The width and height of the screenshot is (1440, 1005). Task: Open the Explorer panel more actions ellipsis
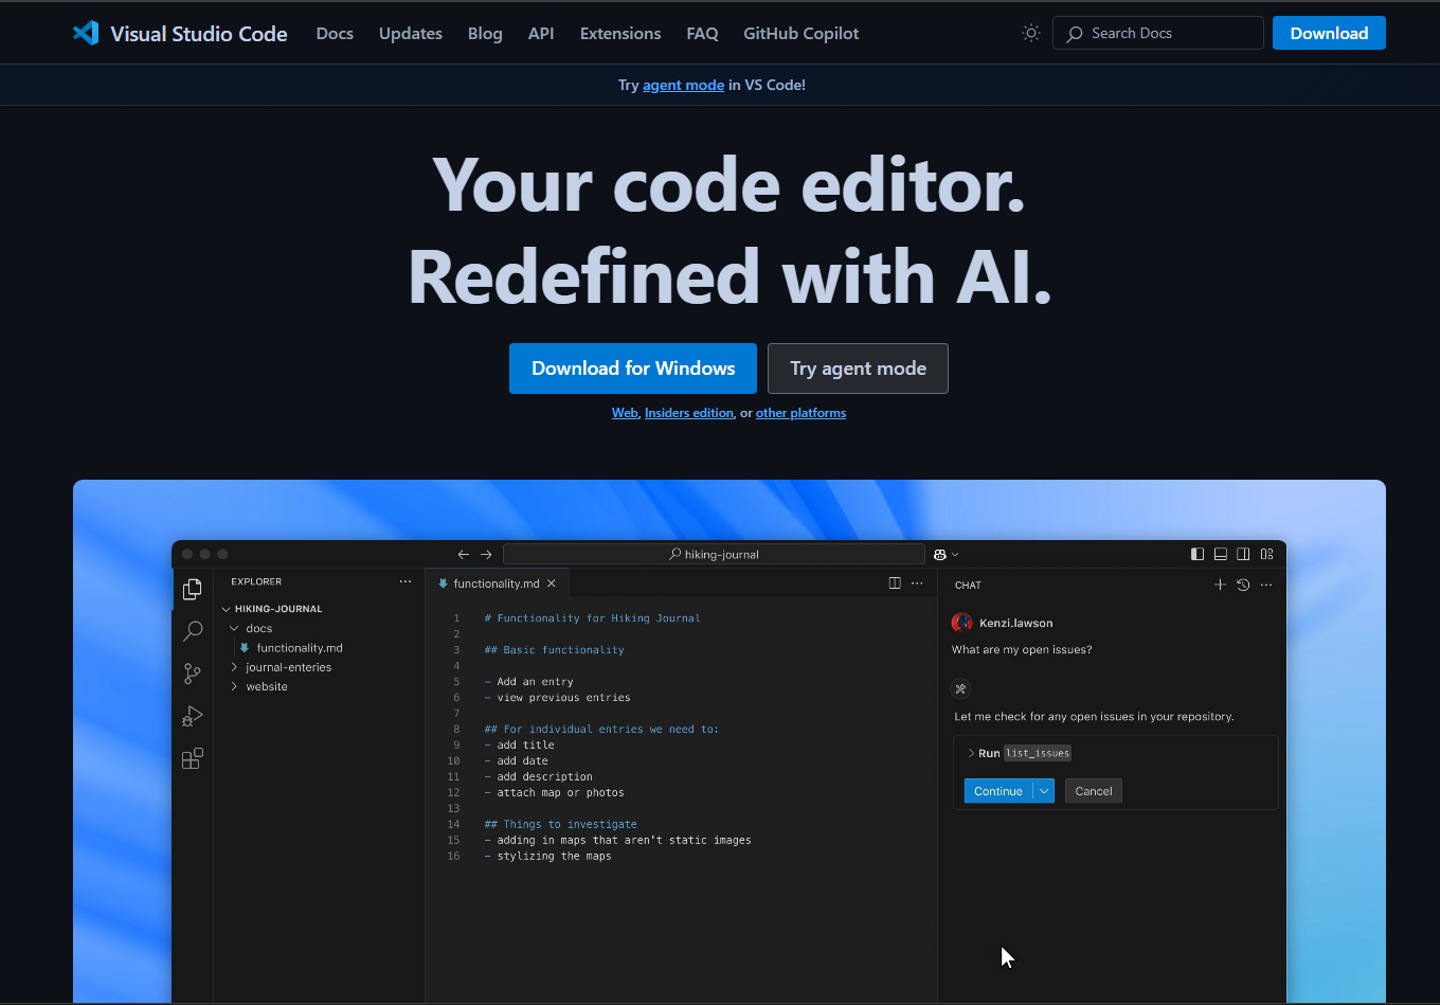pos(405,581)
